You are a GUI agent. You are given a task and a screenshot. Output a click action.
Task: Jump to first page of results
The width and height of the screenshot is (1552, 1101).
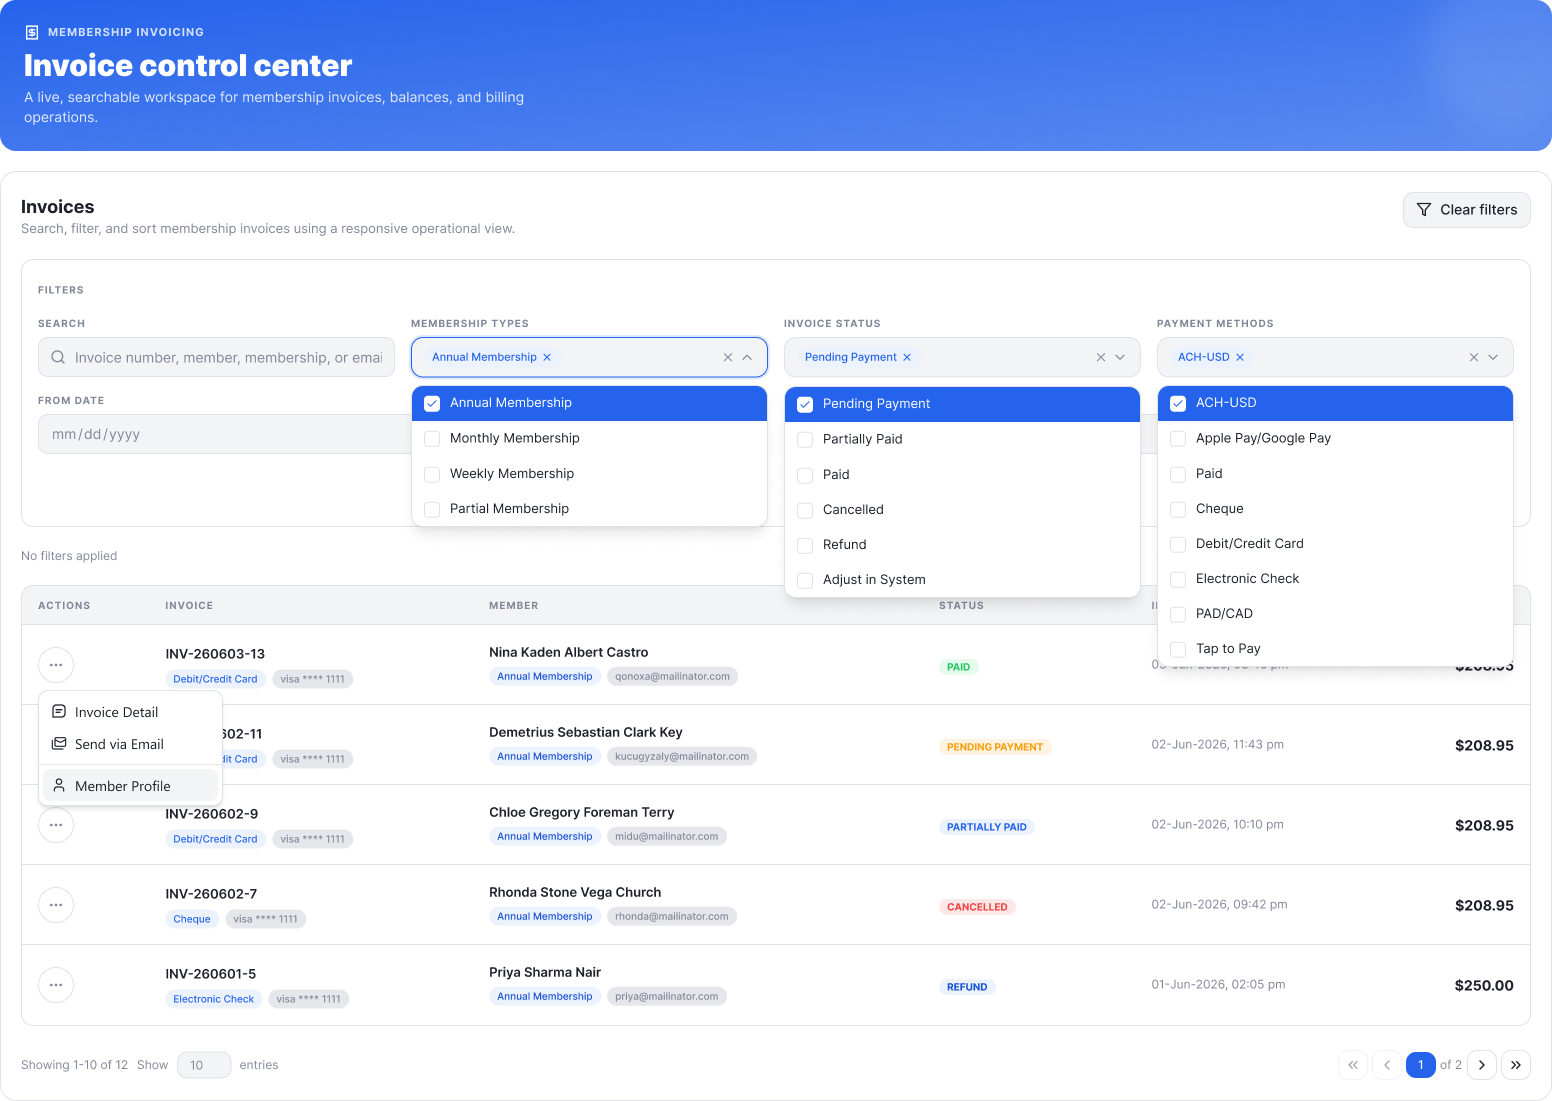tap(1353, 1065)
